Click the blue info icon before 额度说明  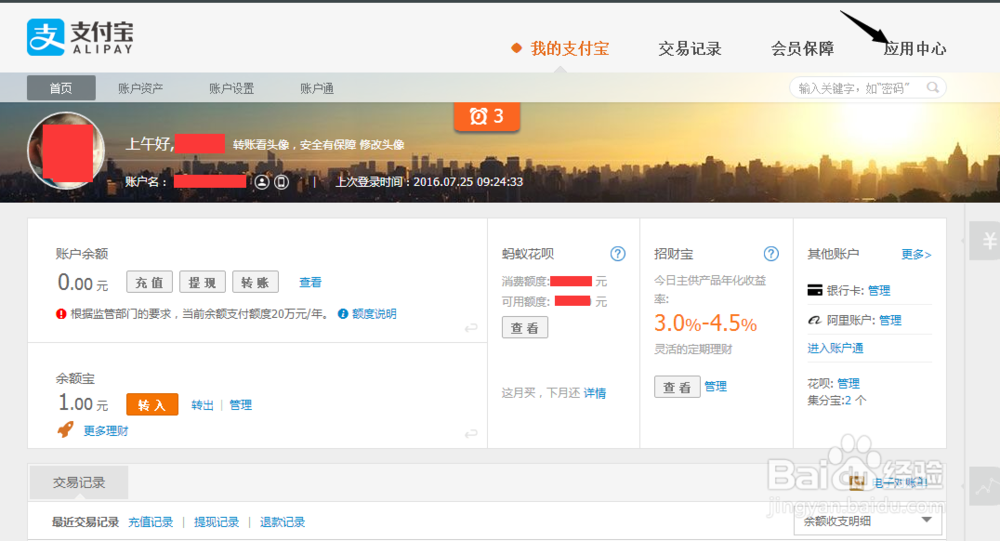pos(343,313)
